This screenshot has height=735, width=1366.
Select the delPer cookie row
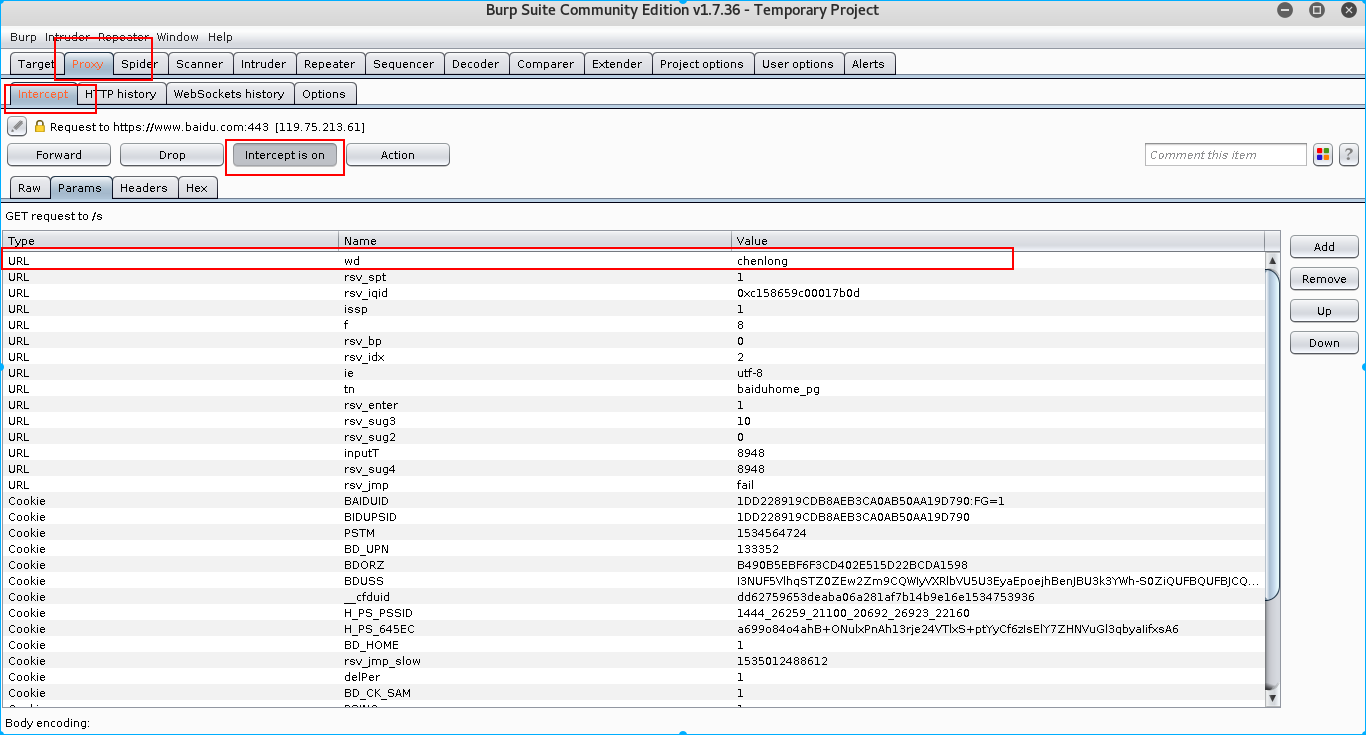634,677
